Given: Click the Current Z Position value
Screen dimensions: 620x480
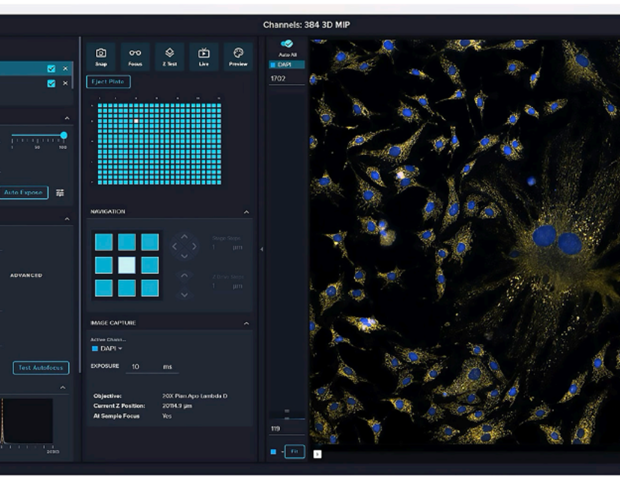Looking at the screenshot, I should [x=177, y=406].
